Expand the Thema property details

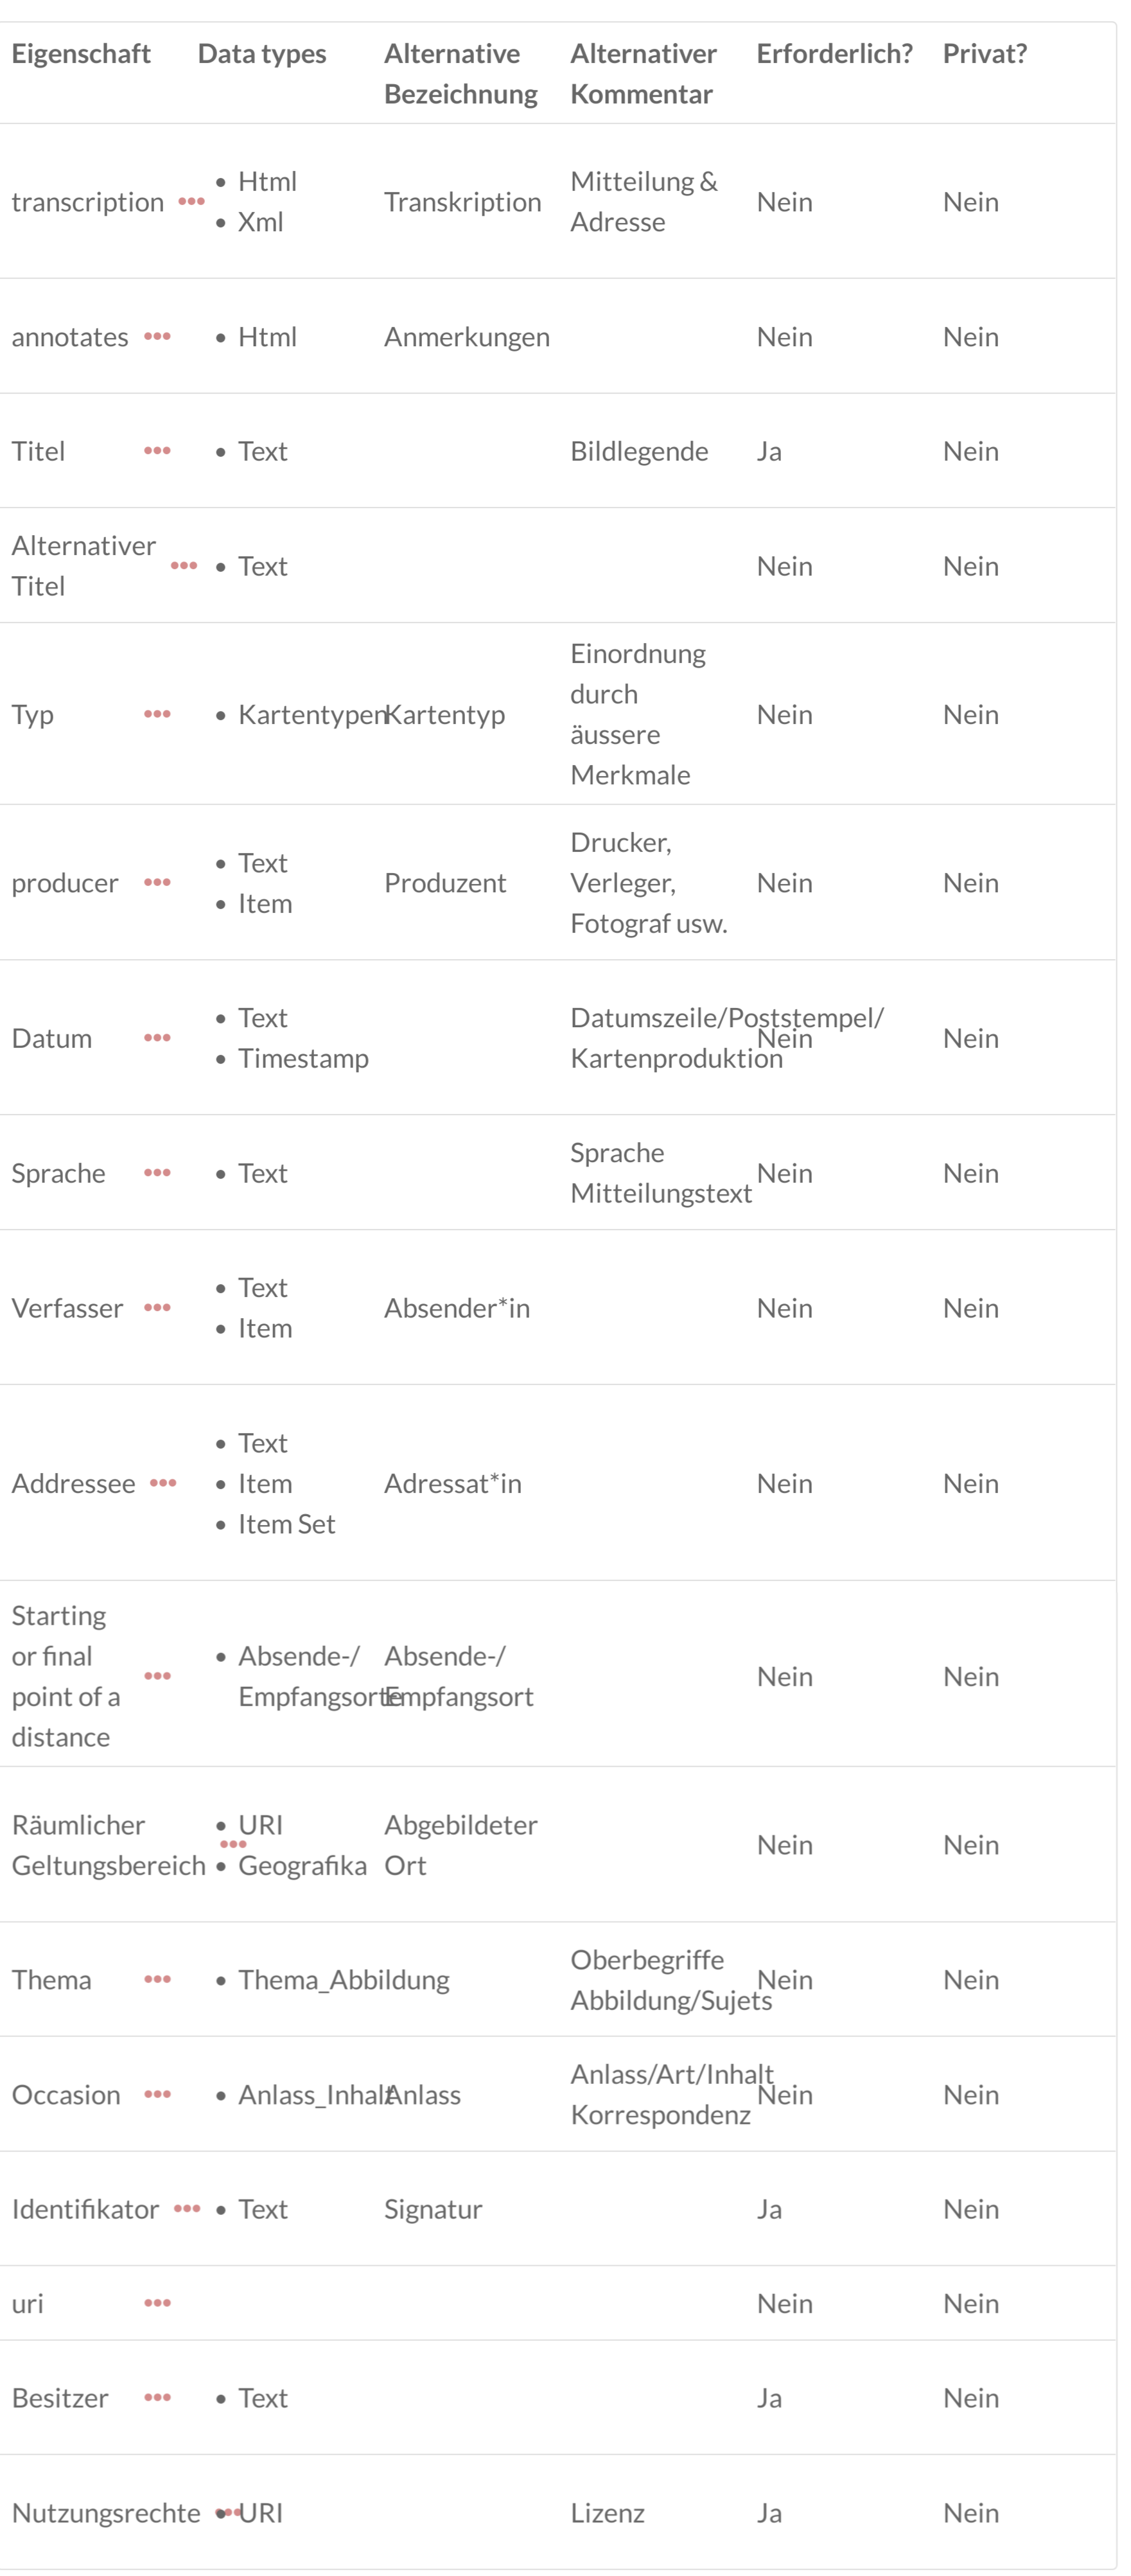157,1979
